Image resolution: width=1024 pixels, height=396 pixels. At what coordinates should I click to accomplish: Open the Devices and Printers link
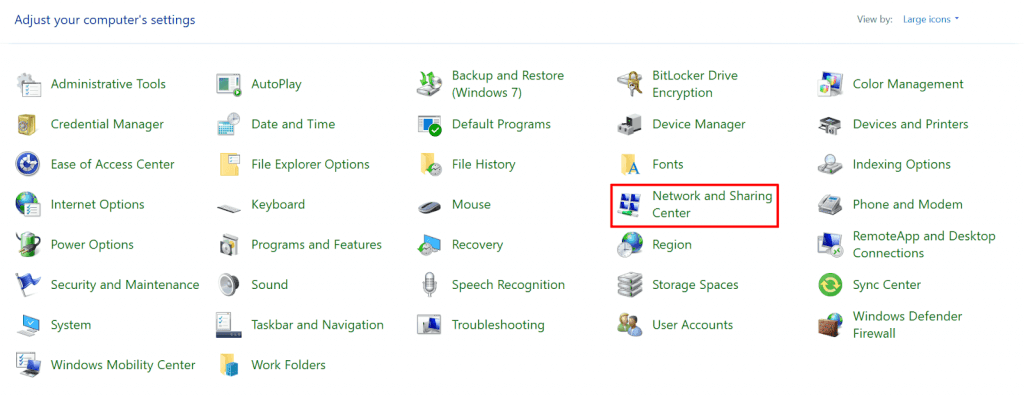click(910, 124)
